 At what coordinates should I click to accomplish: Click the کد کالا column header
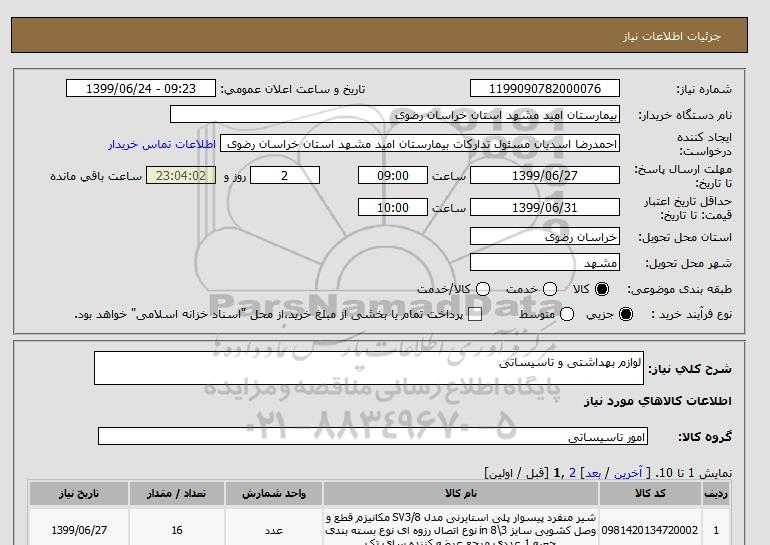[x=650, y=493]
